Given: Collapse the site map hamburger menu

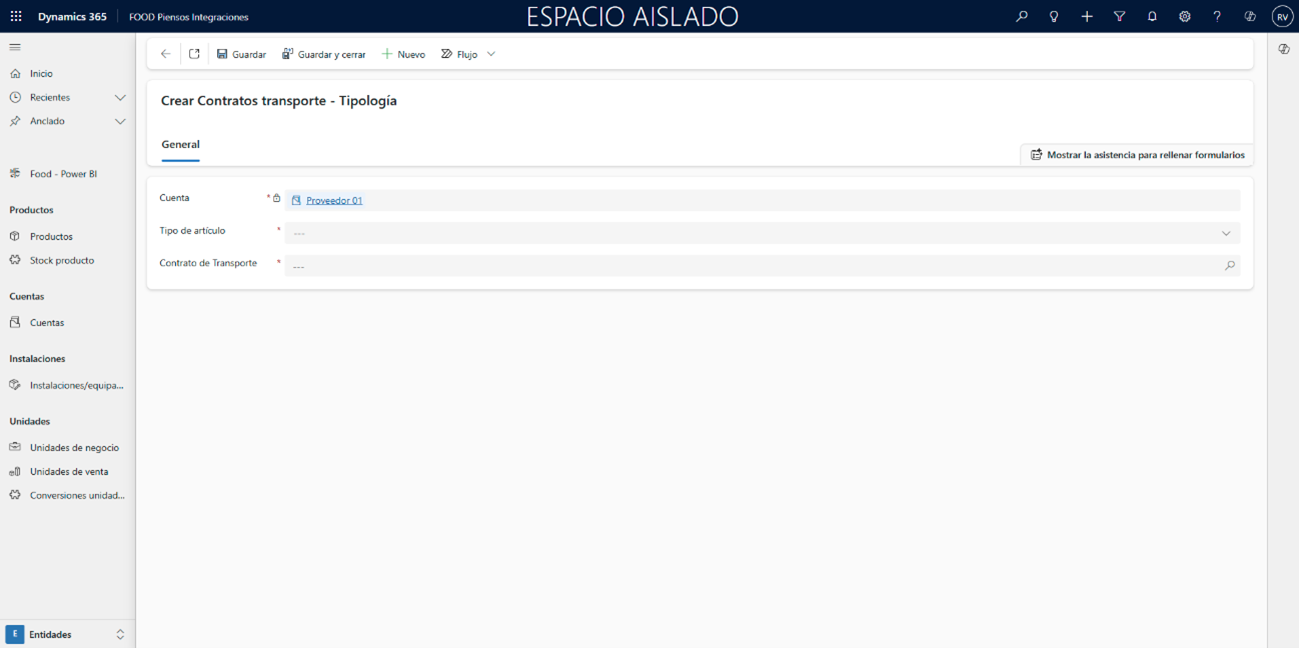Looking at the screenshot, I should (15, 47).
